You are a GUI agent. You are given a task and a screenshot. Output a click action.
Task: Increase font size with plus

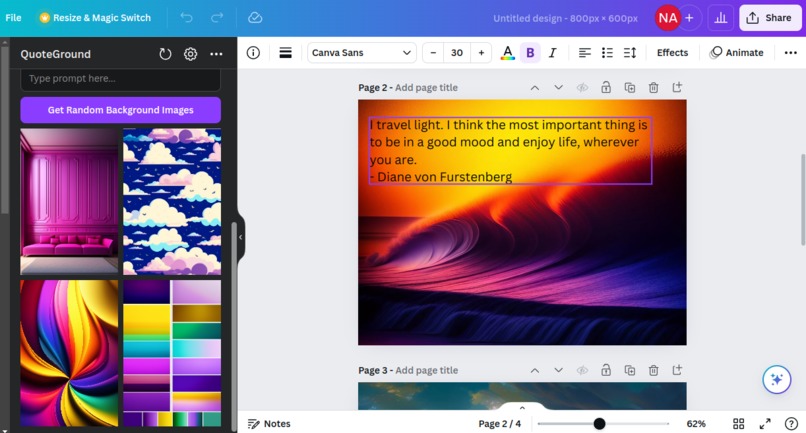coord(481,52)
